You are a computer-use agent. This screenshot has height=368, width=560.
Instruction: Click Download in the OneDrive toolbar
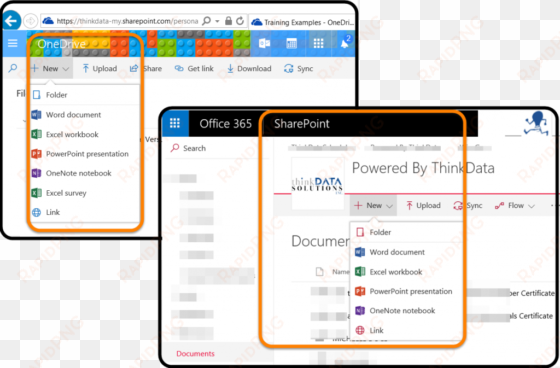pos(249,69)
